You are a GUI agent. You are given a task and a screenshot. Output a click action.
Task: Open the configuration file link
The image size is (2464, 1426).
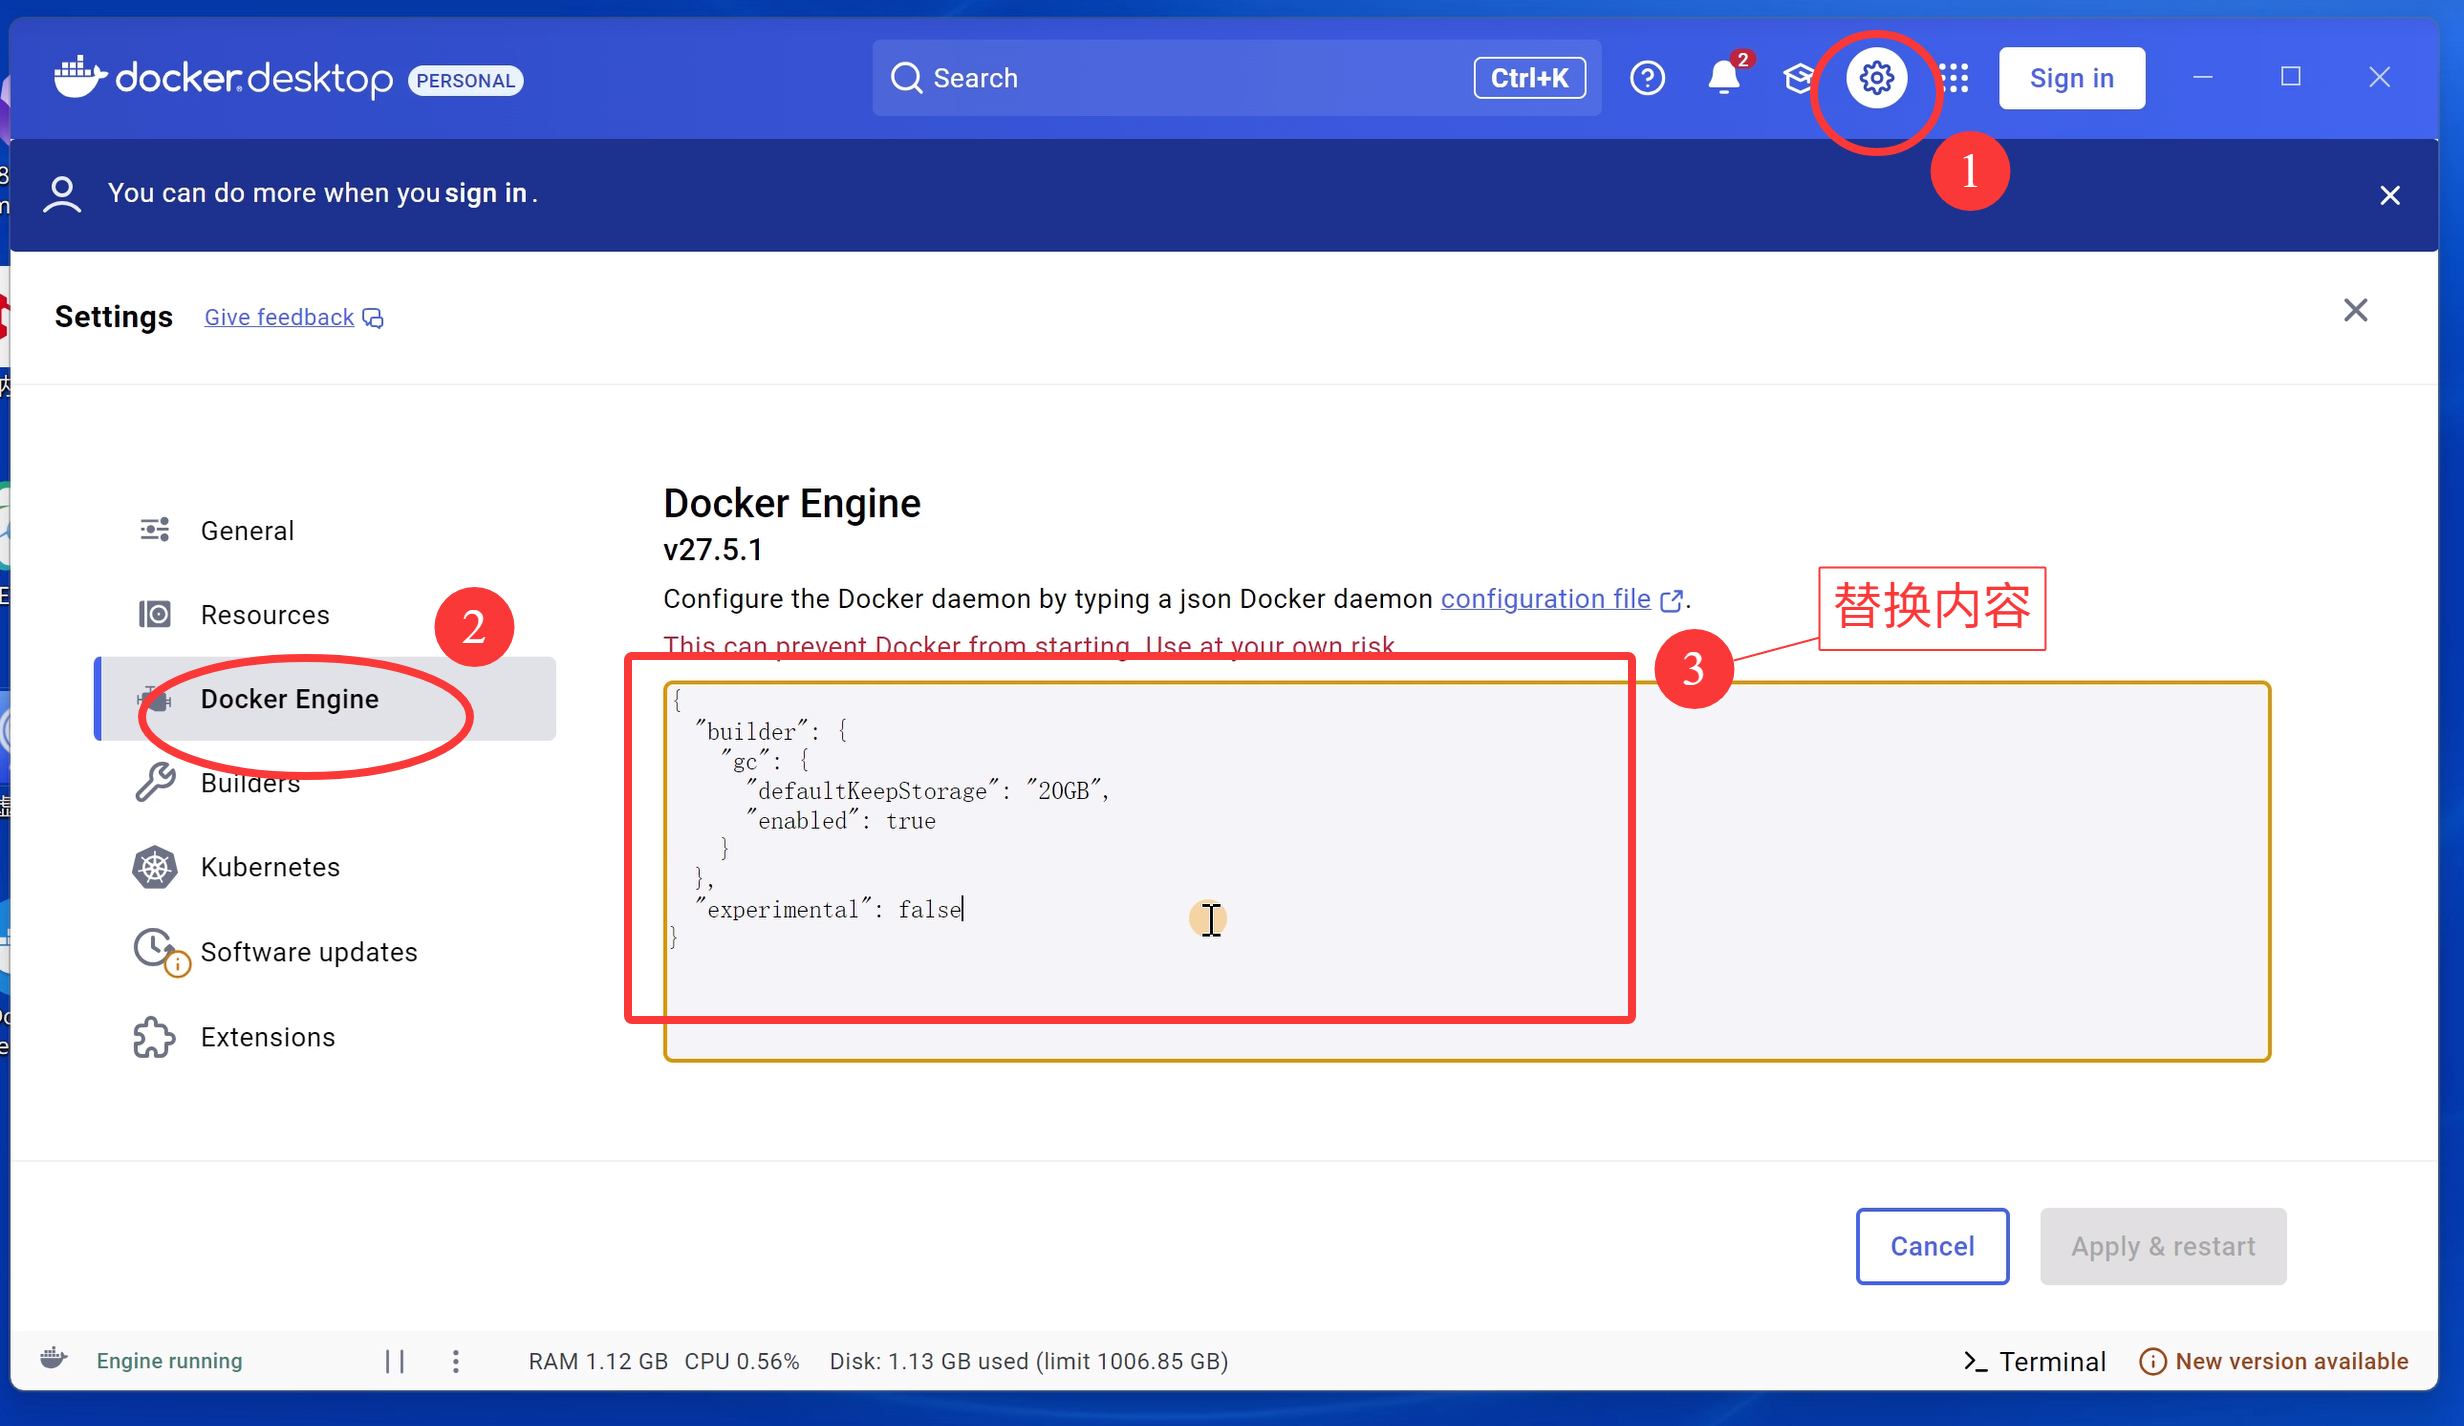click(1545, 599)
